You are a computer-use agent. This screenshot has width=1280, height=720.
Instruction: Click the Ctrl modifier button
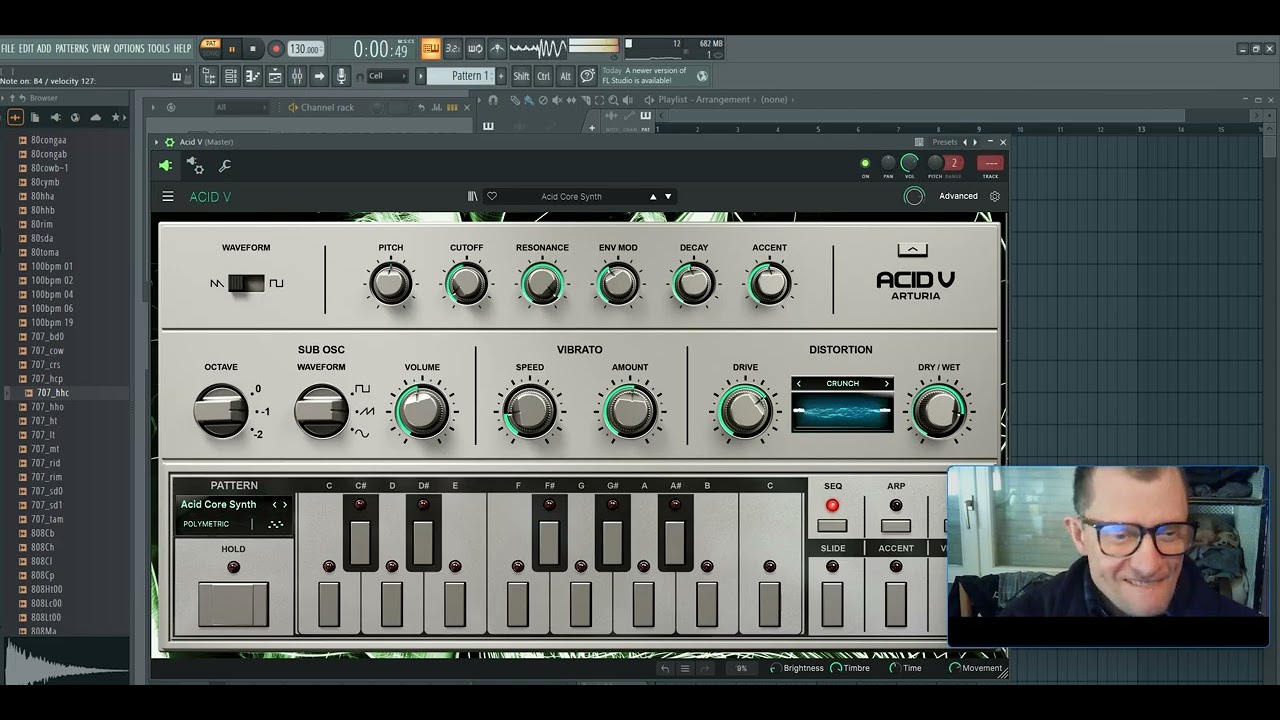543,76
